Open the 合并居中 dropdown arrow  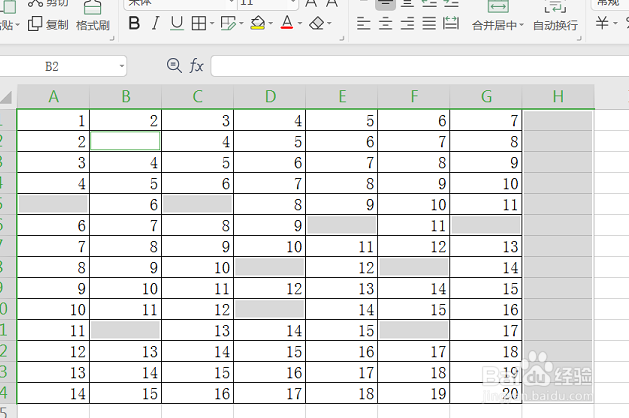point(521,25)
